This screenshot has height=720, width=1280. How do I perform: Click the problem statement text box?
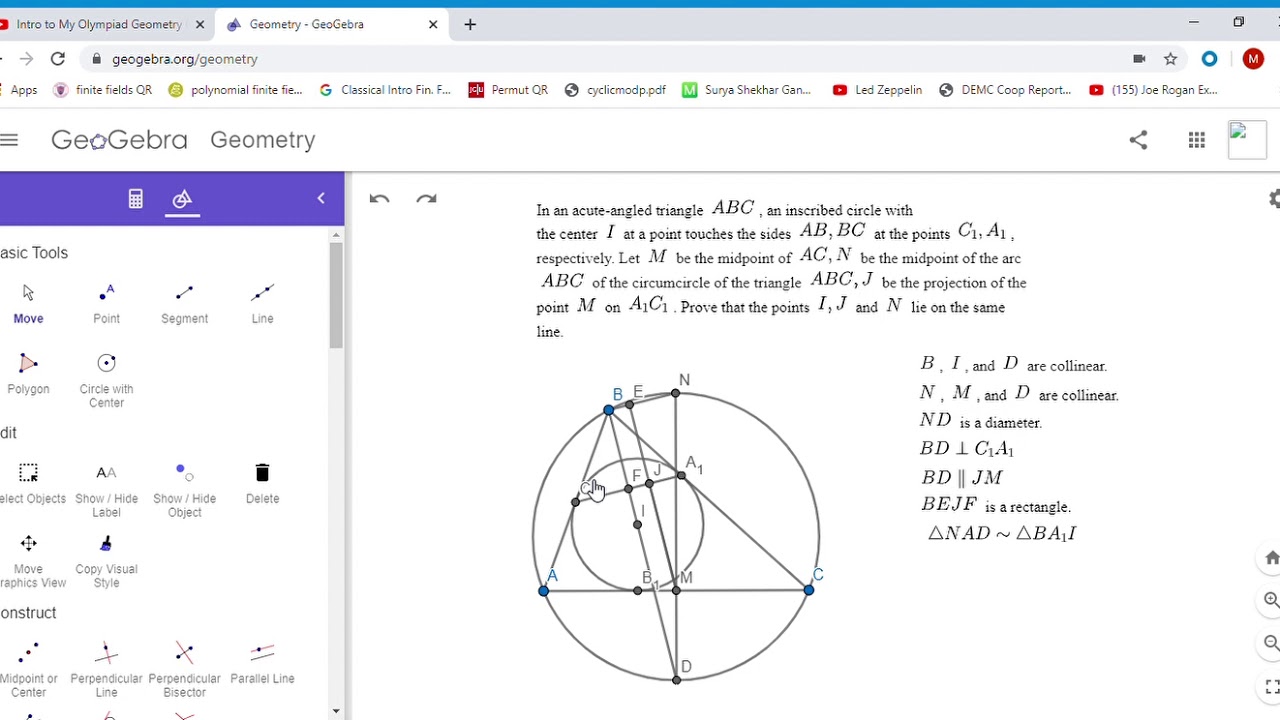pyautogui.click(x=783, y=270)
